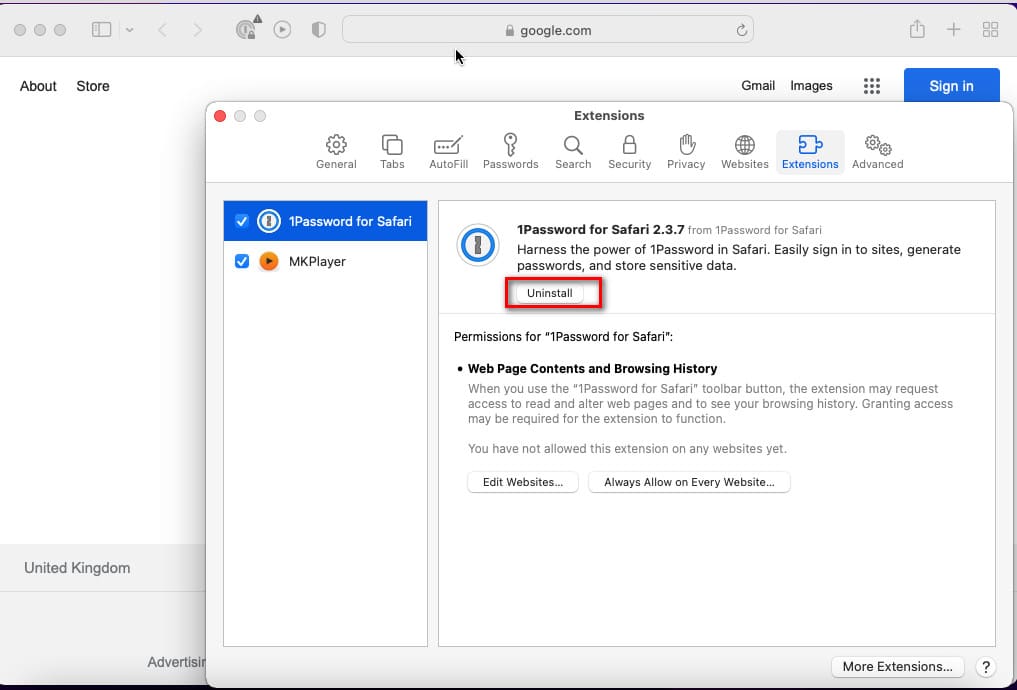Reload the page with the refresh icon

click(741, 30)
